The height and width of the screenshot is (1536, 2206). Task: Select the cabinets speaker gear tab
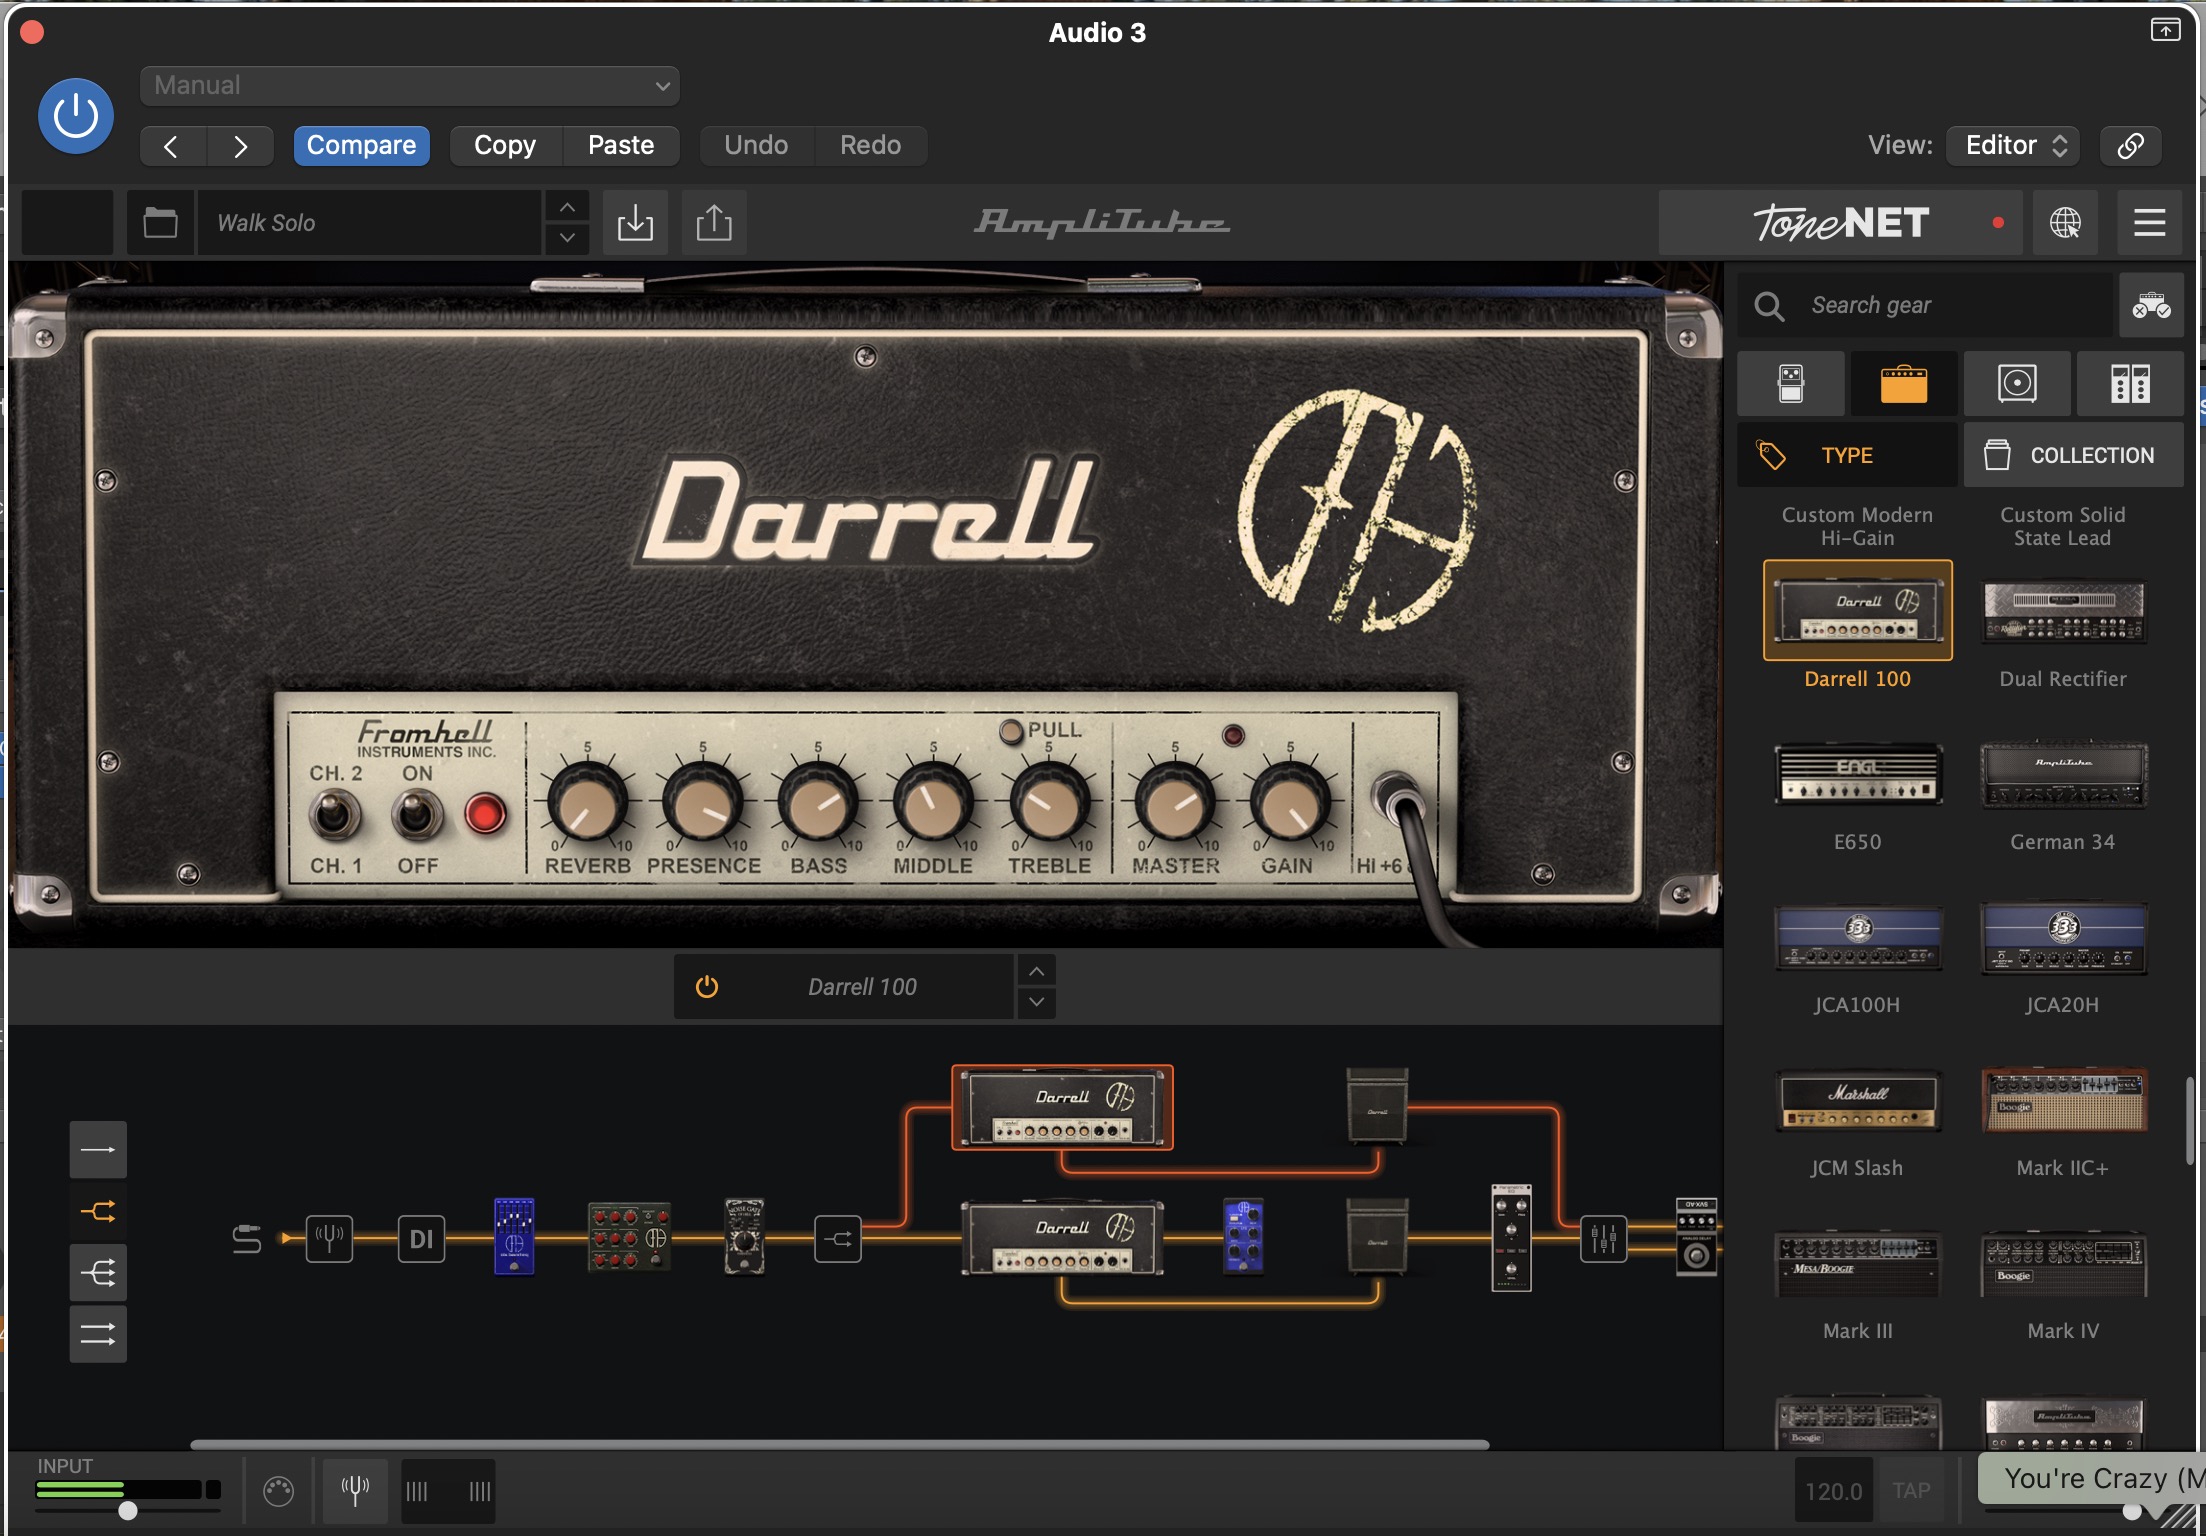point(2017,384)
